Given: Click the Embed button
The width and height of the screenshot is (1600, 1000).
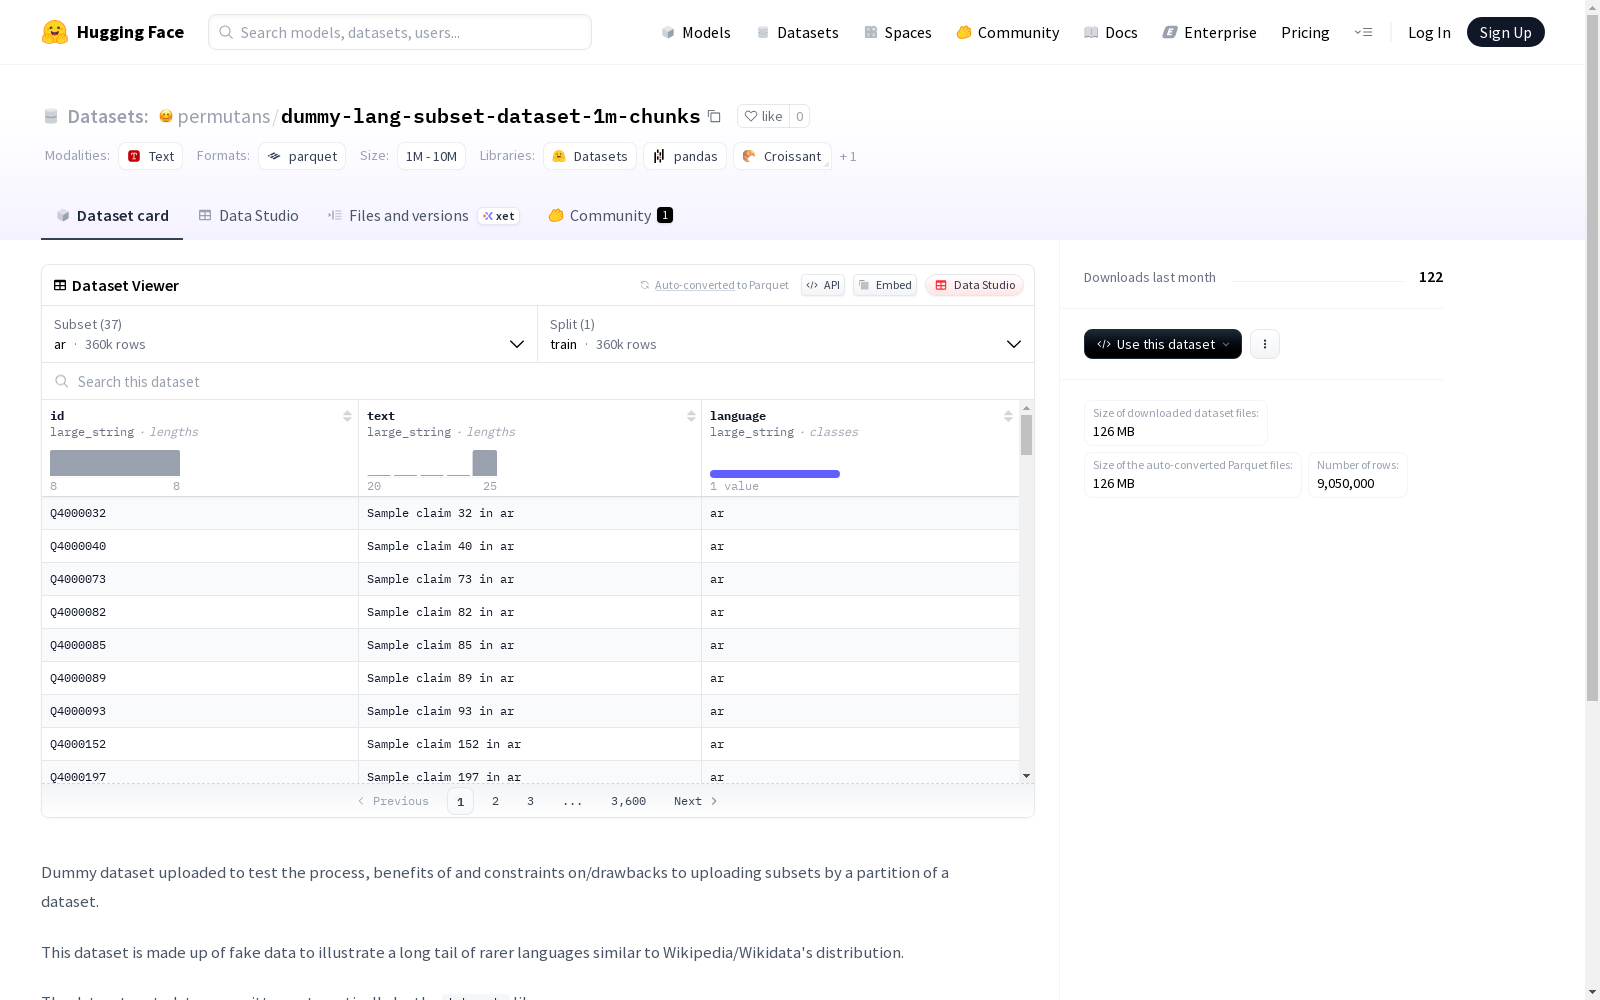Looking at the screenshot, I should point(885,285).
